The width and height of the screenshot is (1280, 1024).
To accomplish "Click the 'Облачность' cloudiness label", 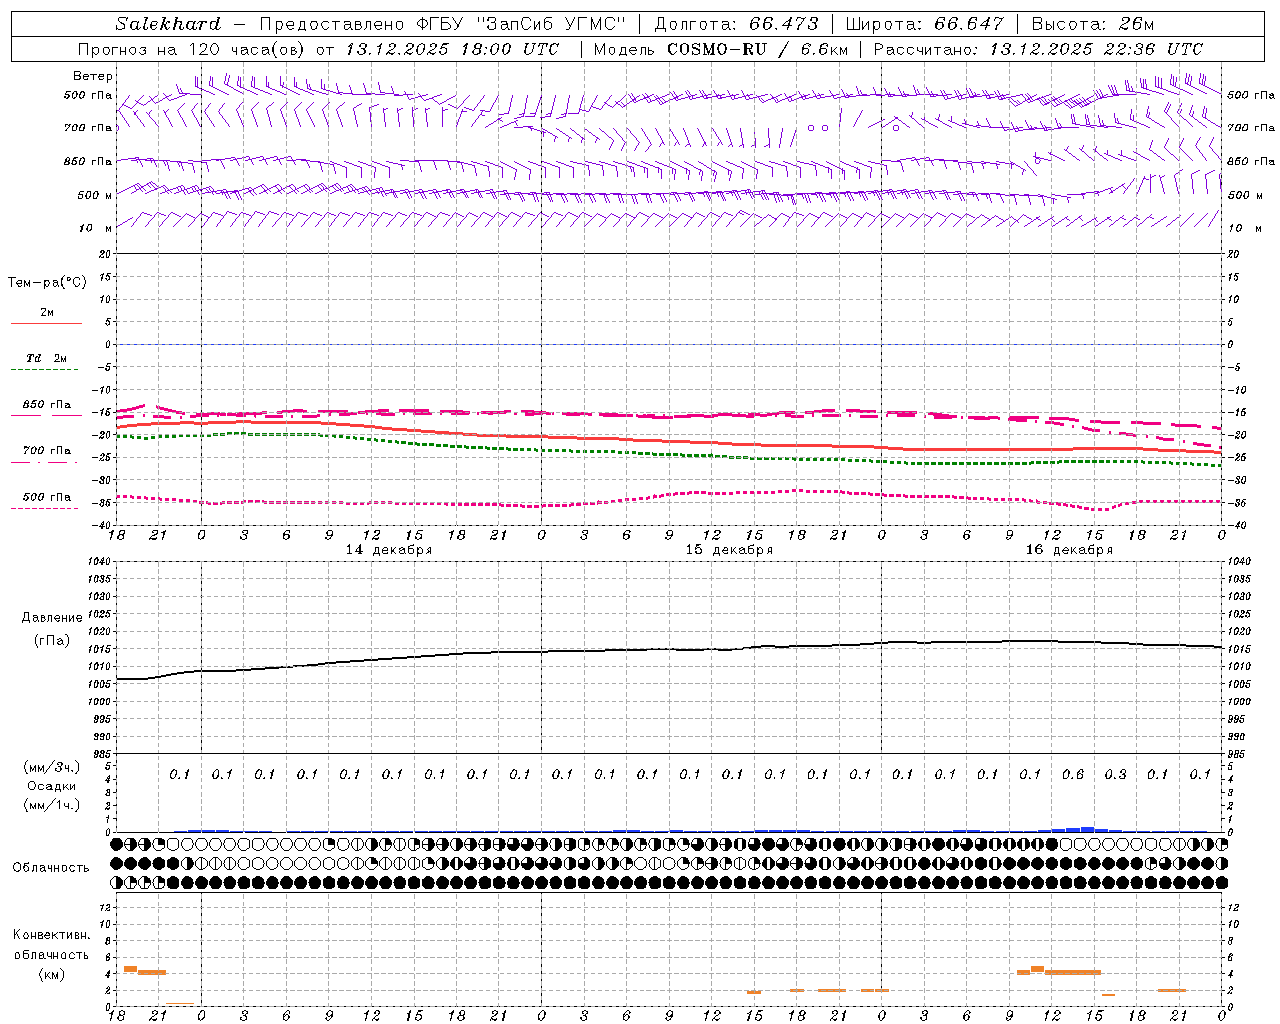I will (51, 868).
